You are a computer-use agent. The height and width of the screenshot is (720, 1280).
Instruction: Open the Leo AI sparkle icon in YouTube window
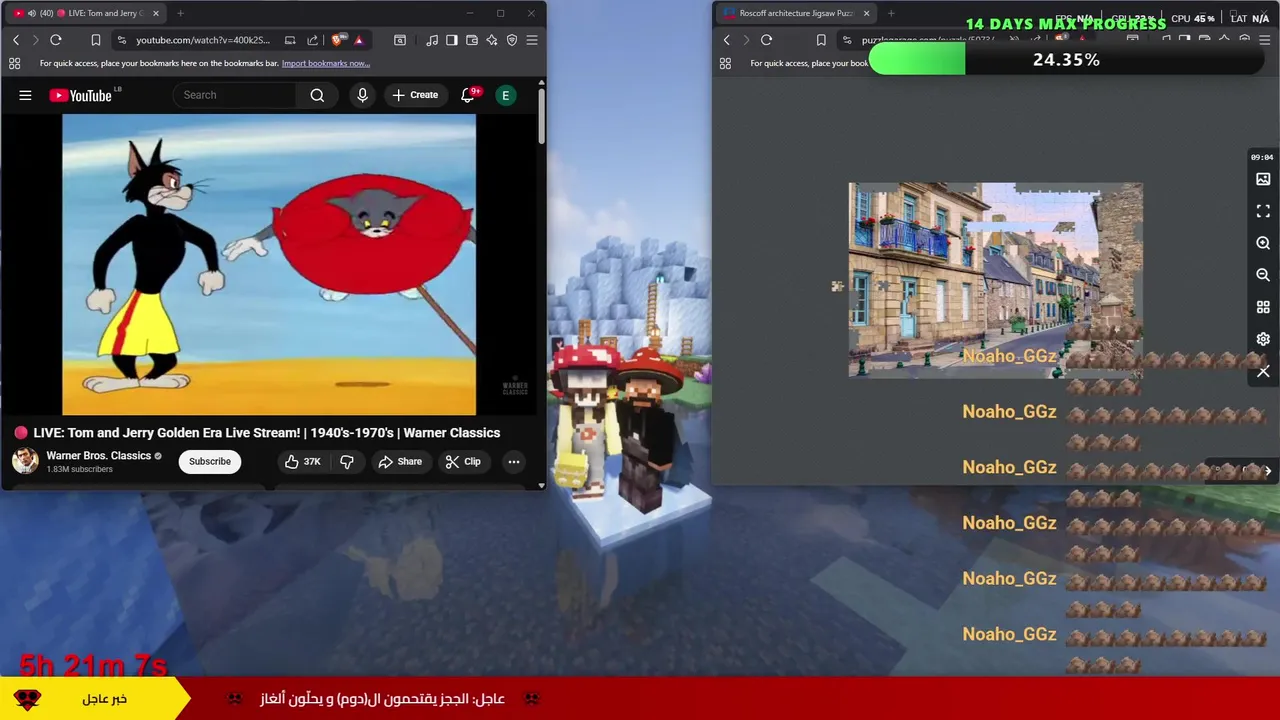[x=492, y=40]
